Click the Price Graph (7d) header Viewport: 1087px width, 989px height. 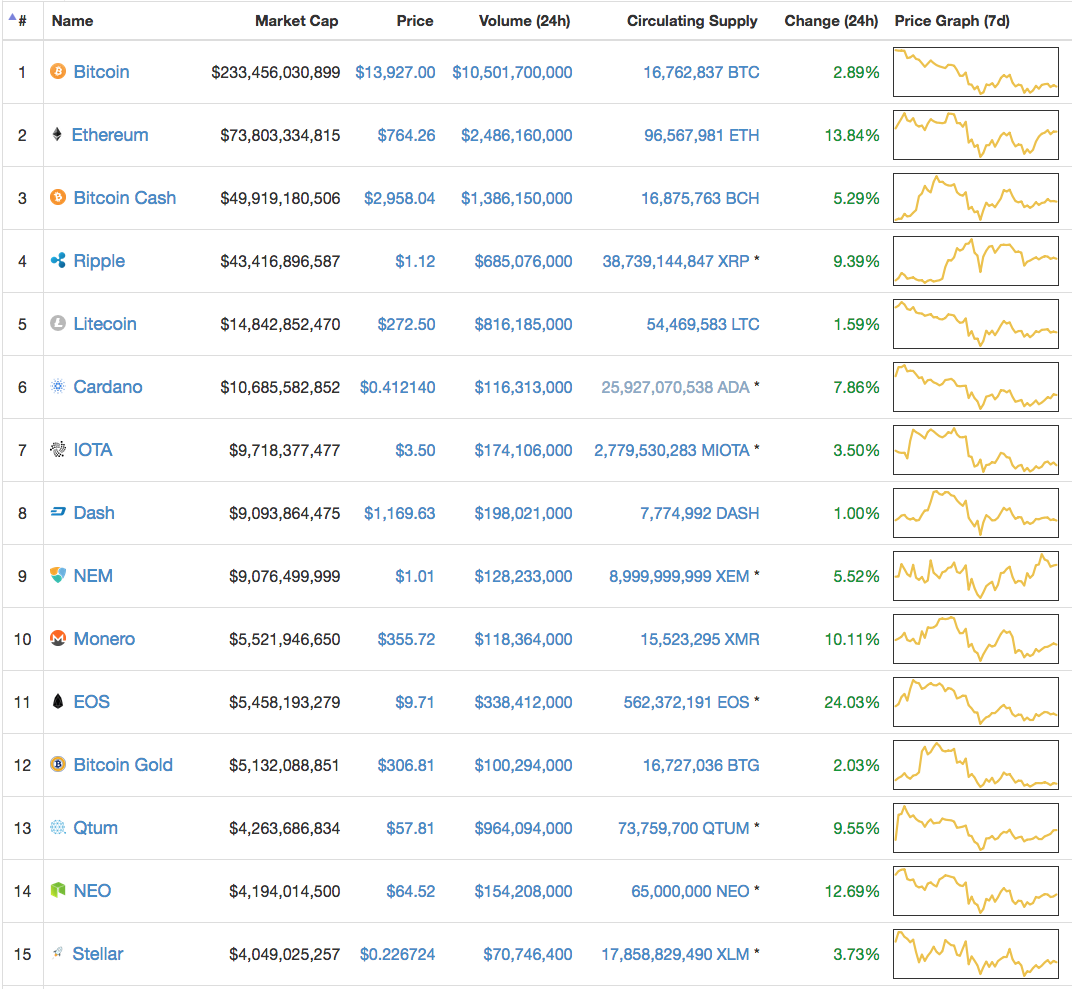point(952,21)
